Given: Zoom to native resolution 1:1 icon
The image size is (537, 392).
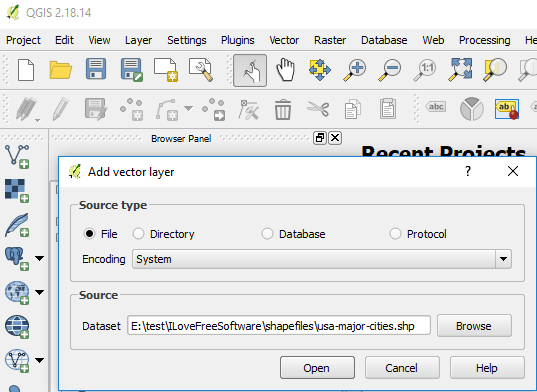Looking at the screenshot, I should pyautogui.click(x=425, y=70).
